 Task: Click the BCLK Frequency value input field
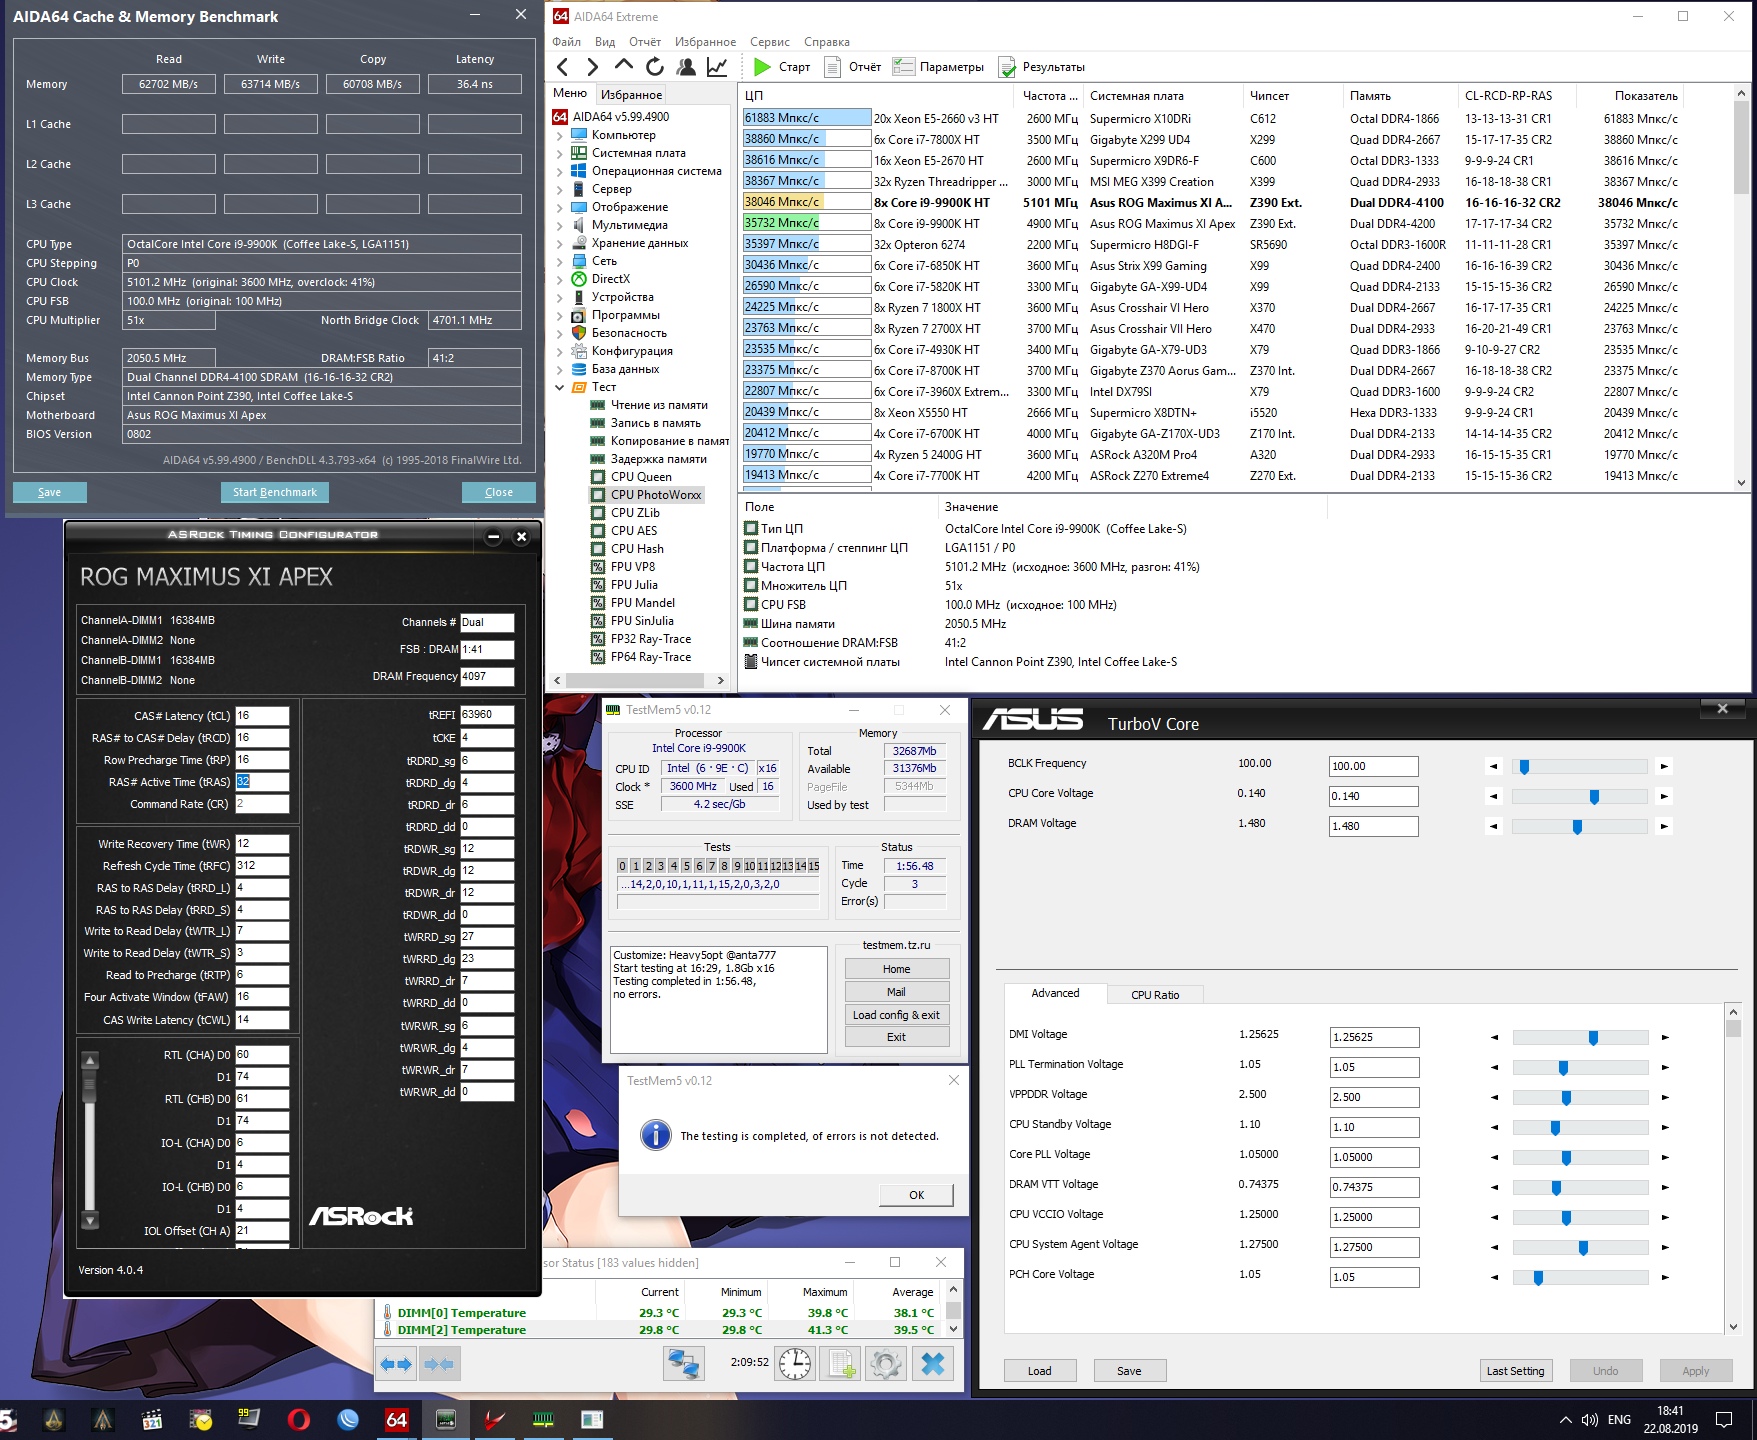tap(1373, 766)
